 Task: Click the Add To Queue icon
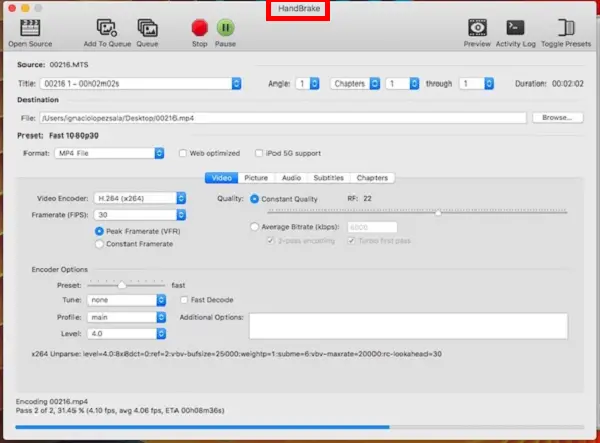[107, 28]
